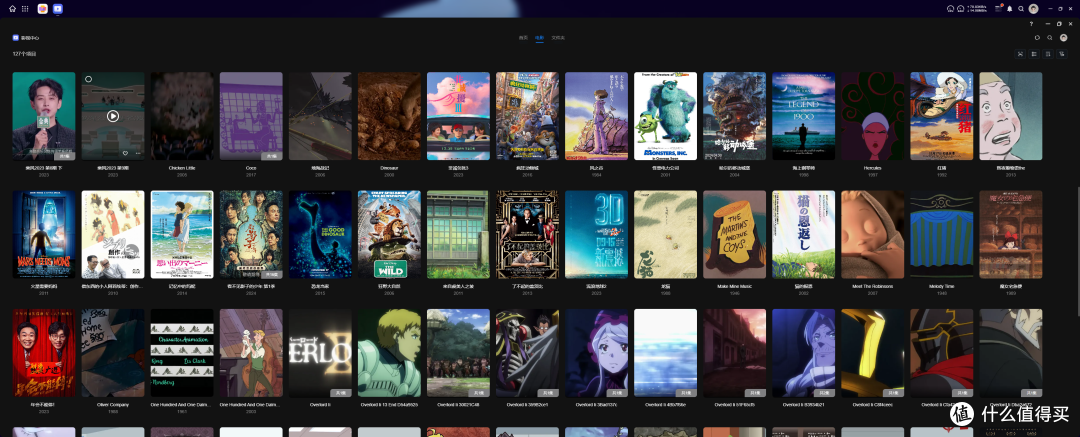1080x437 pixels.
Task: Open the Chicken Little poster
Action: tap(182, 116)
